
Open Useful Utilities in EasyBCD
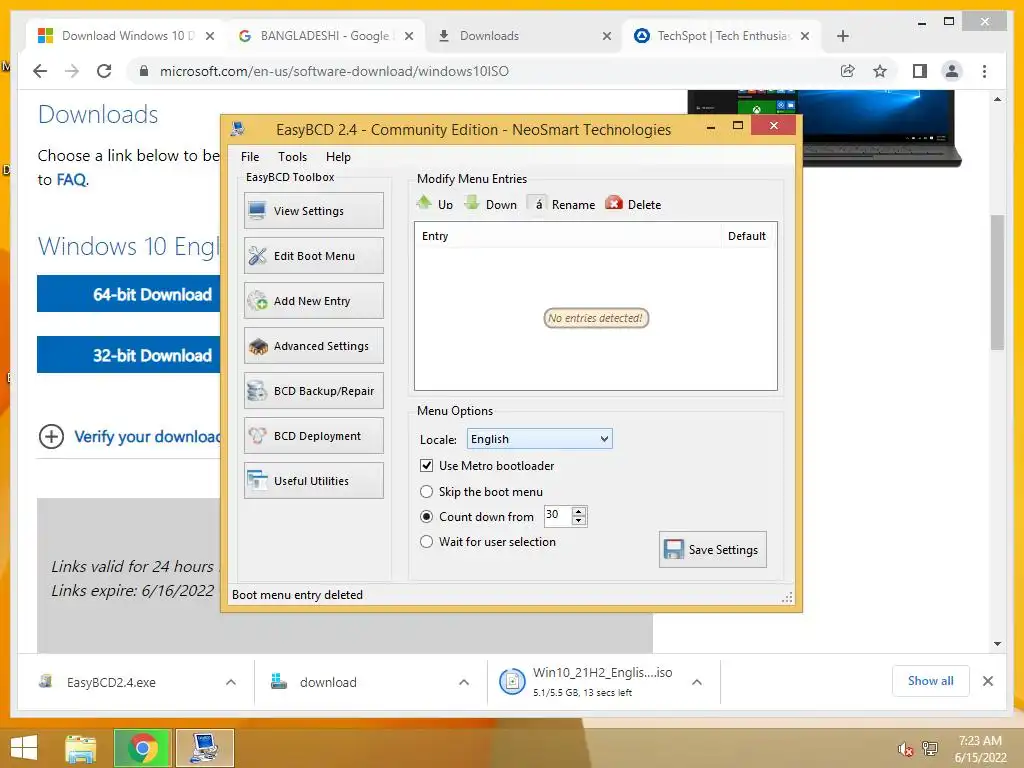click(x=313, y=481)
